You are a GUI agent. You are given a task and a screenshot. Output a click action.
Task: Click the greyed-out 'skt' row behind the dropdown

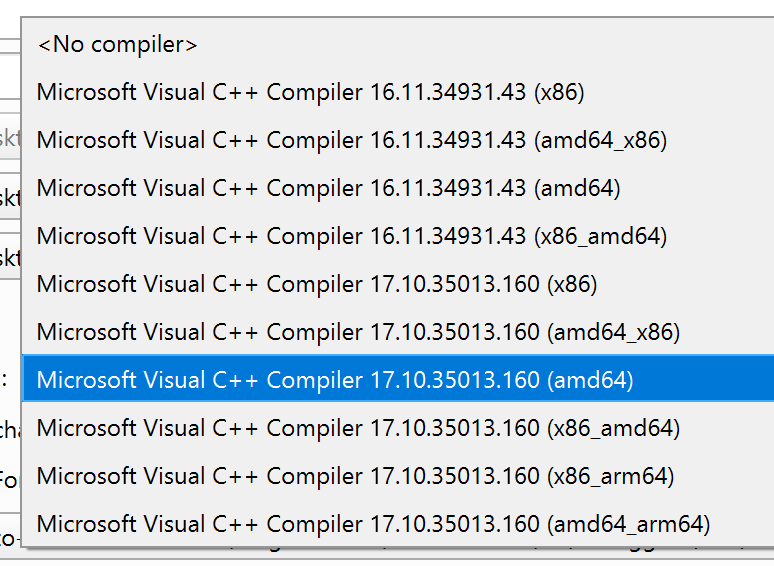(x=10, y=139)
